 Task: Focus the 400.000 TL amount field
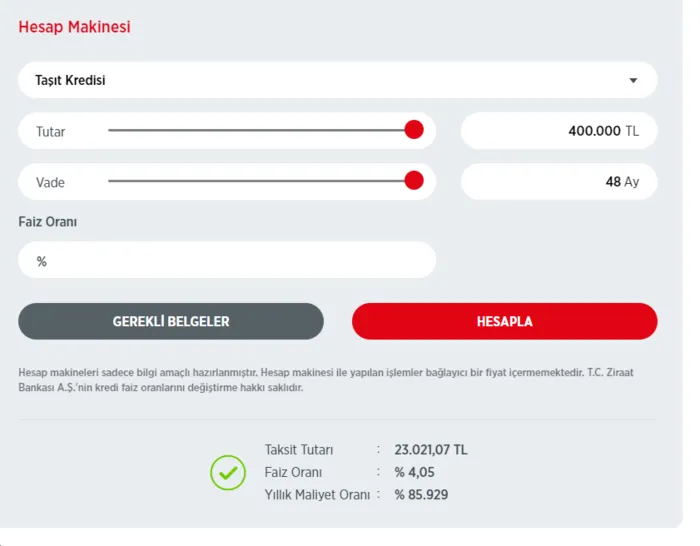click(558, 131)
